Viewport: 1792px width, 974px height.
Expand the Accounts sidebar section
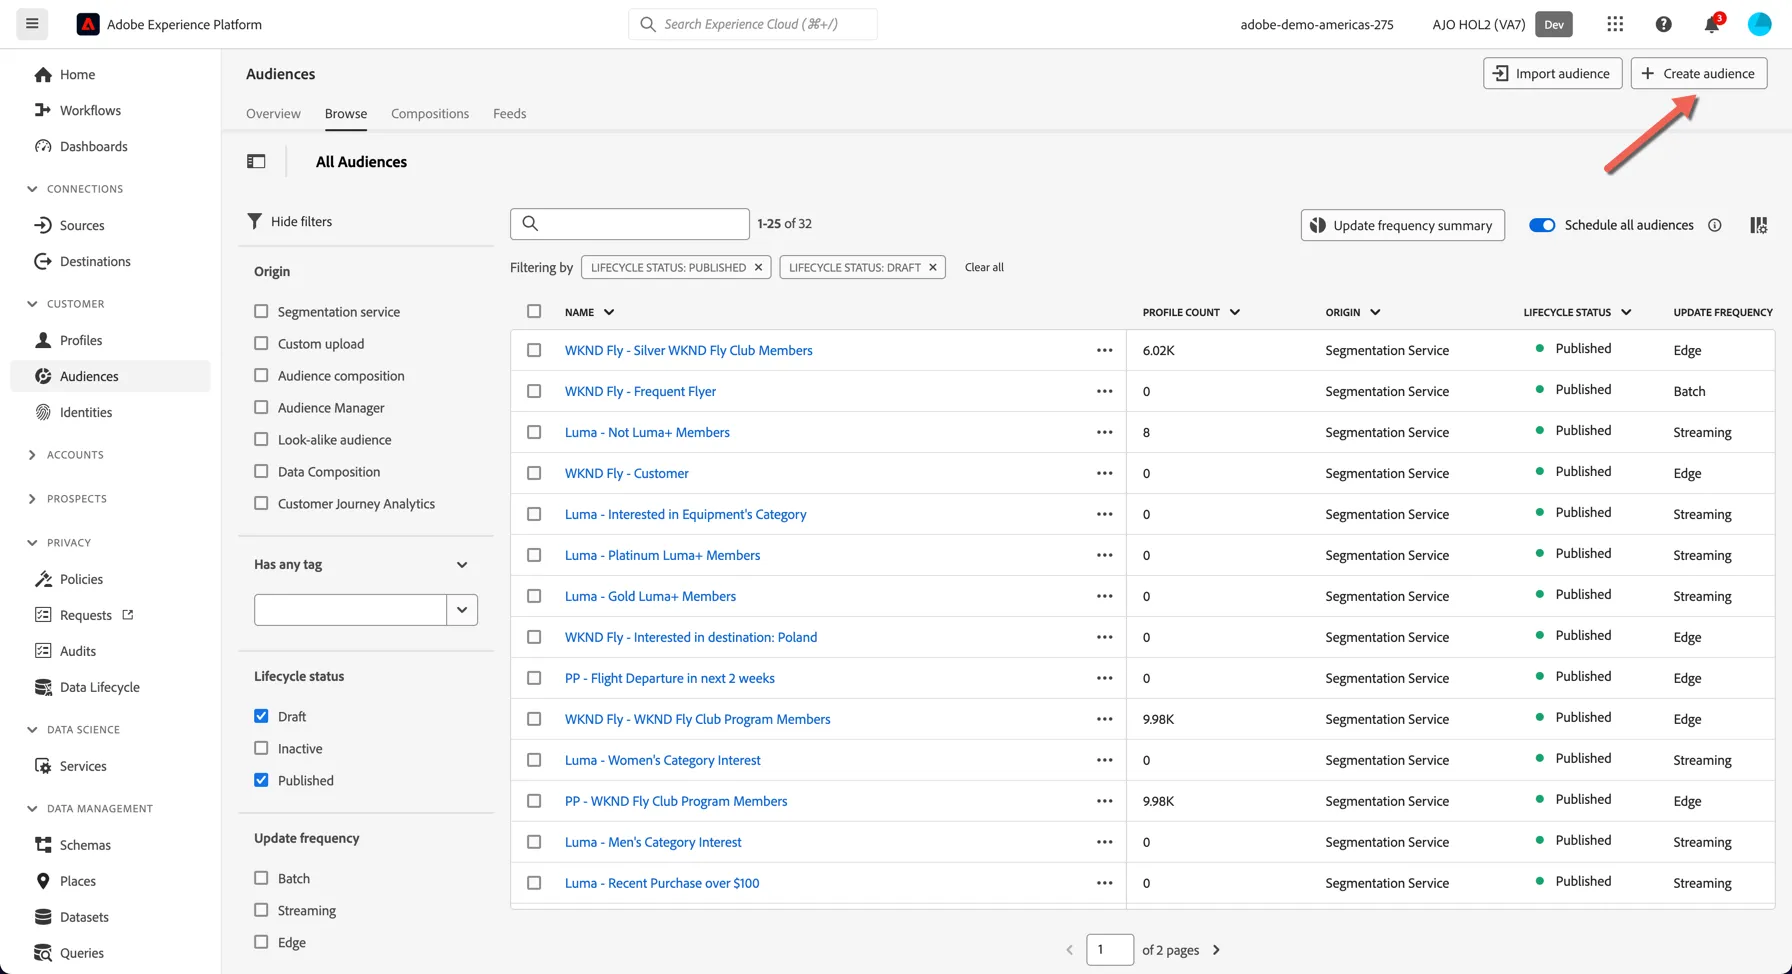(x=32, y=455)
